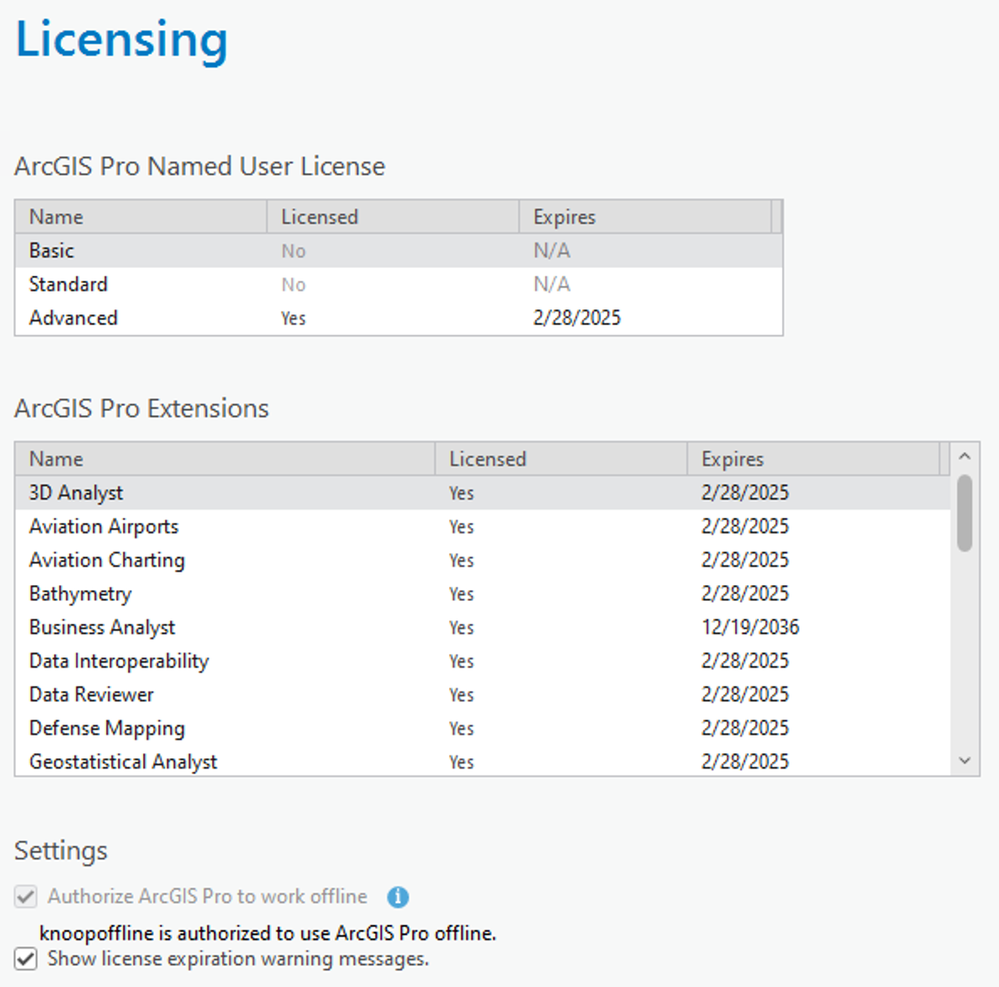The width and height of the screenshot is (999, 987).
Task: Click the offline authorization info icon
Action: (398, 897)
